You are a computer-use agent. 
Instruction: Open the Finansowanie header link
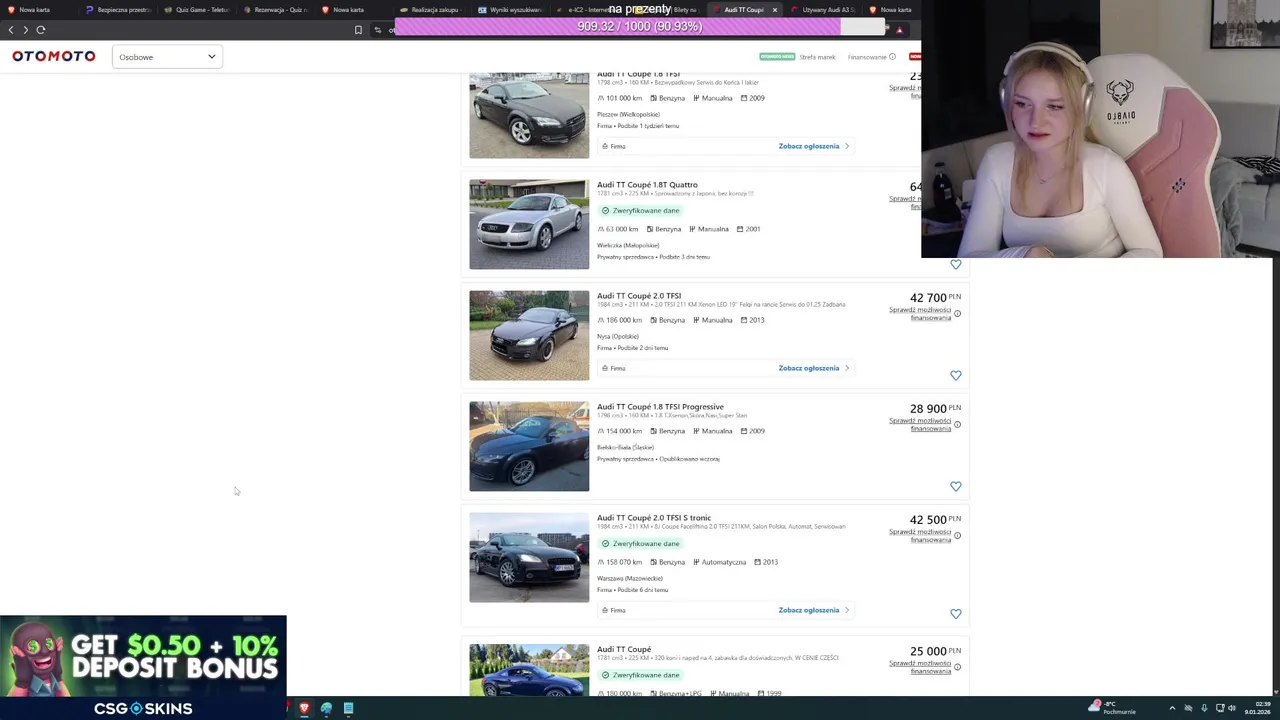pos(867,57)
